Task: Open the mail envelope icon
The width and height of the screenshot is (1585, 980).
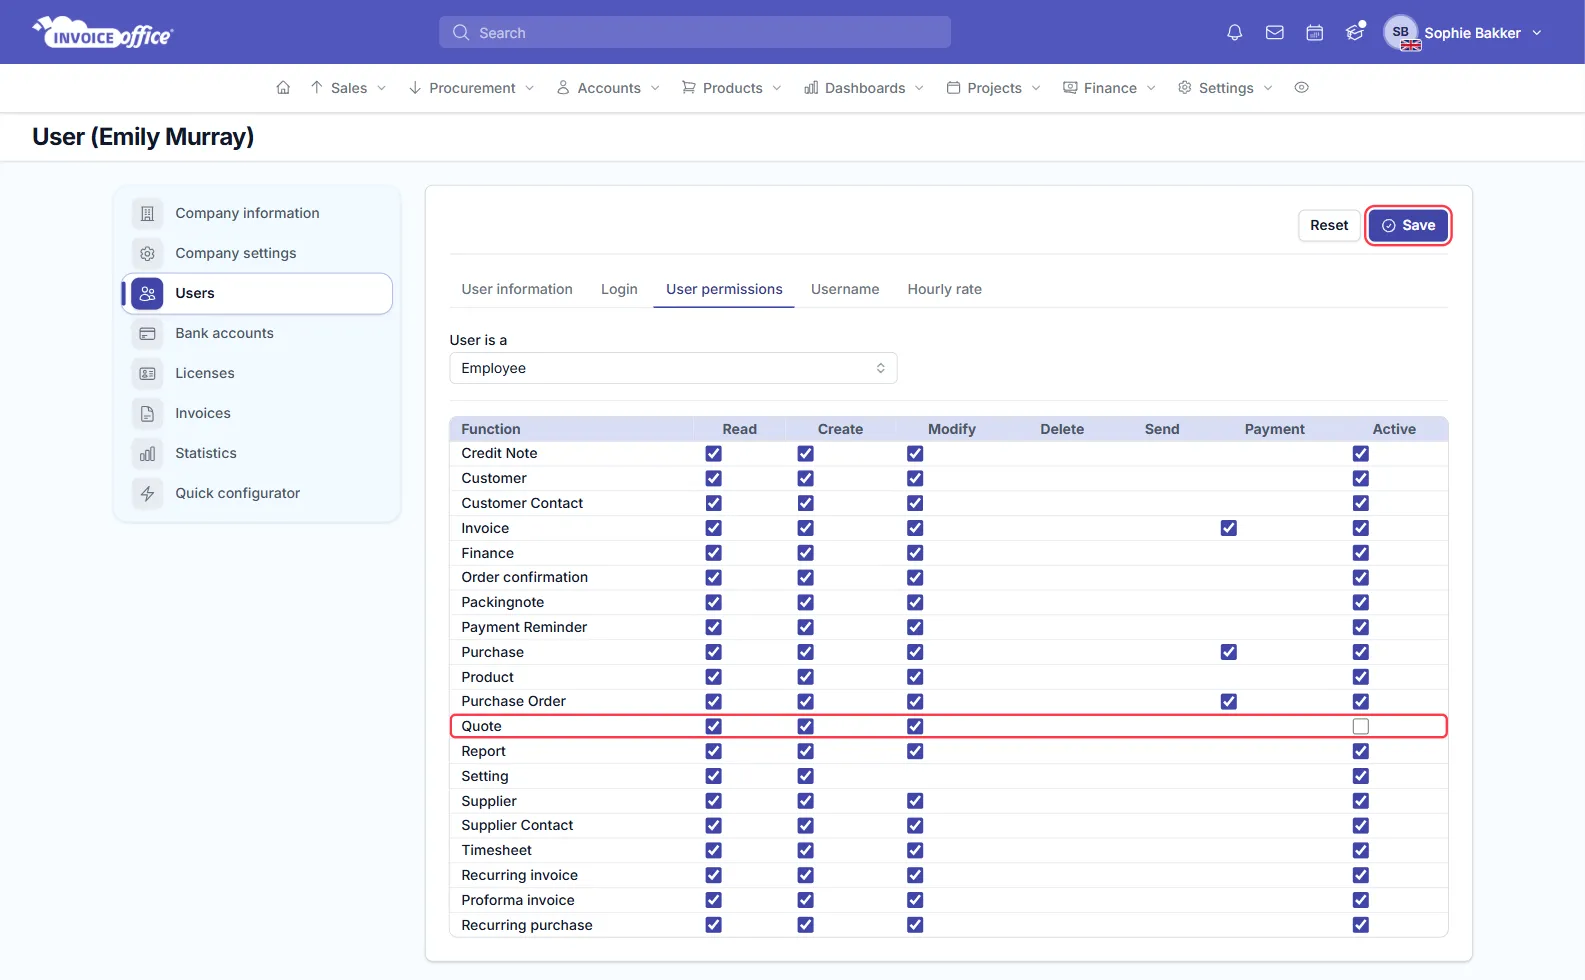Action: [1275, 33]
